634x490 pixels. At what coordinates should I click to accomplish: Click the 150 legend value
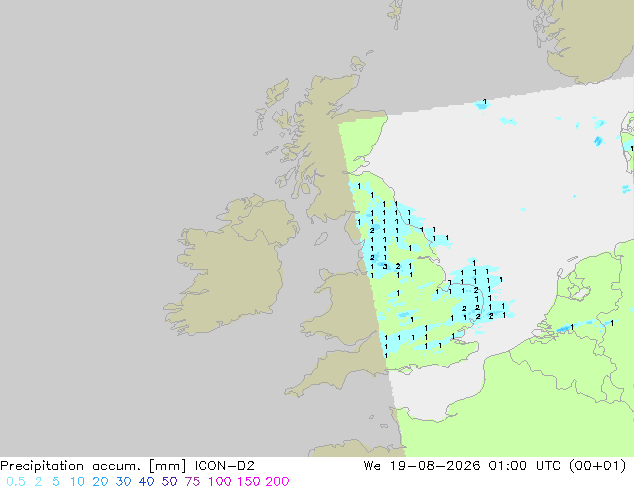point(249,482)
